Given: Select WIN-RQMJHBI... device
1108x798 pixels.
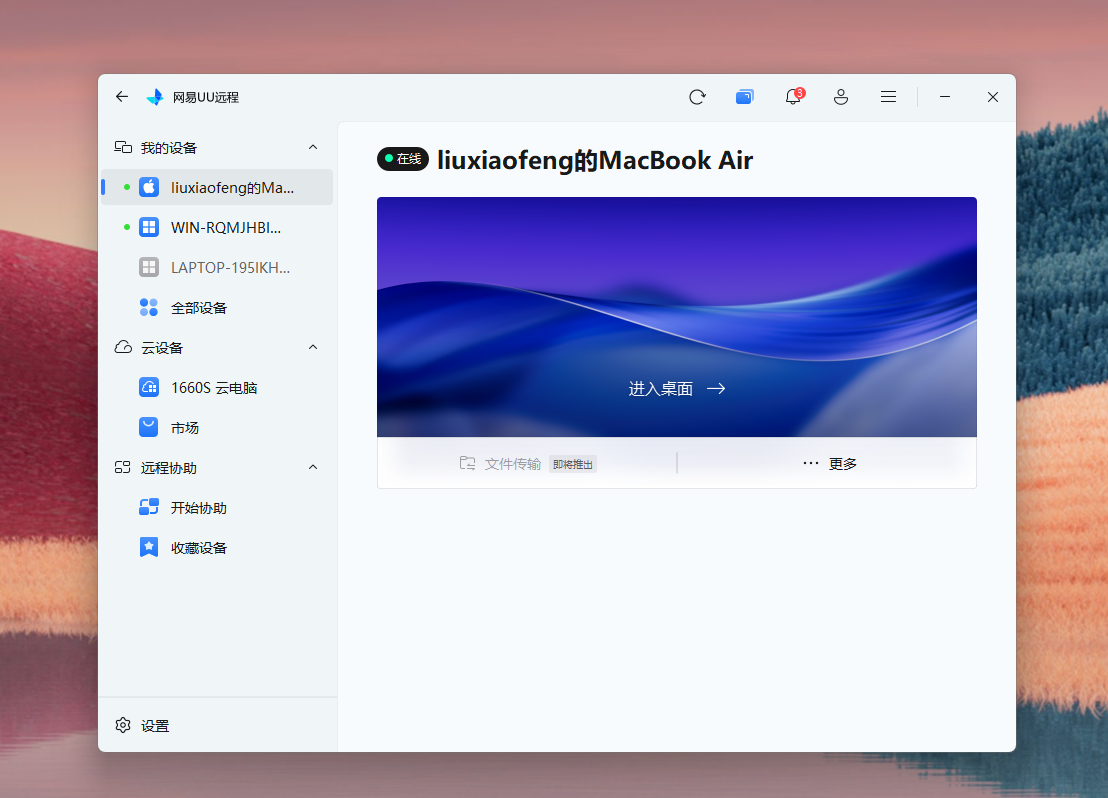Looking at the screenshot, I should [217, 228].
